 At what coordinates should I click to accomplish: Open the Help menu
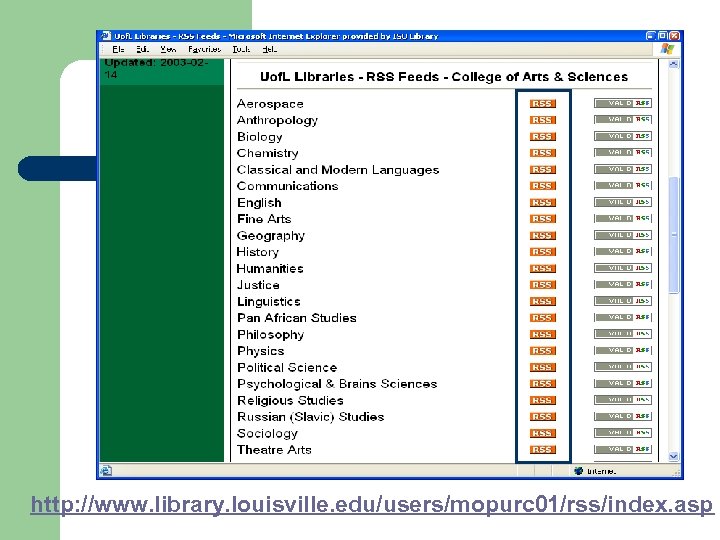[270, 49]
